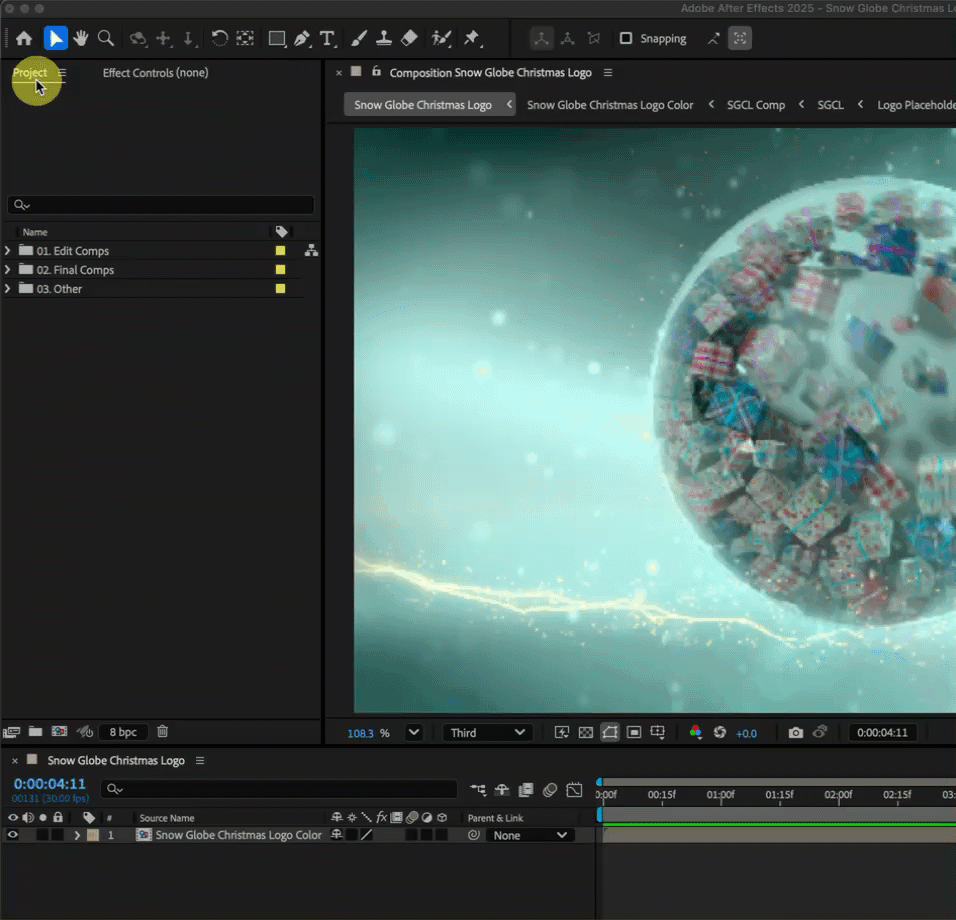
Task: Select the Puppet Pin tool
Action: tap(472, 38)
